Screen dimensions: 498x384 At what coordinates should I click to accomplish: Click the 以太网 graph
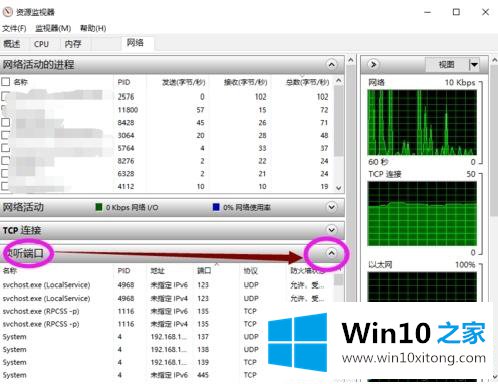tap(422, 287)
